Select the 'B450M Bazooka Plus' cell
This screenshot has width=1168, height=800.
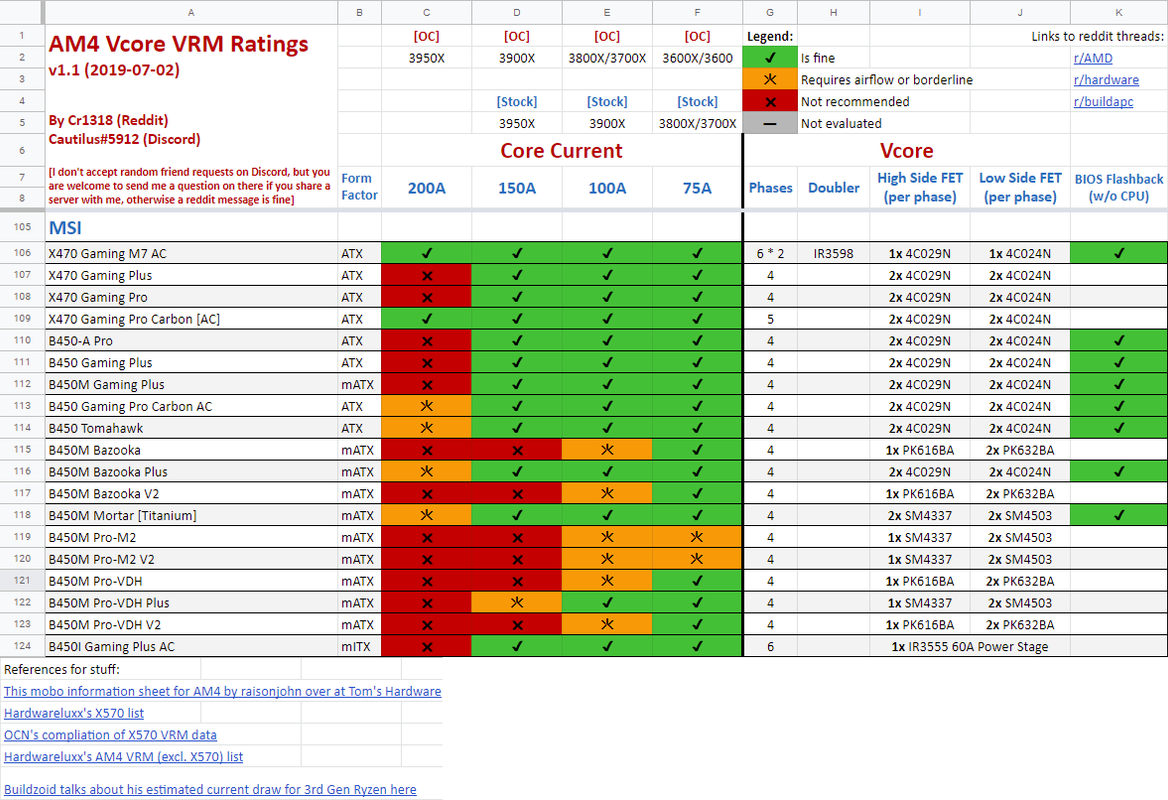(x=191, y=472)
